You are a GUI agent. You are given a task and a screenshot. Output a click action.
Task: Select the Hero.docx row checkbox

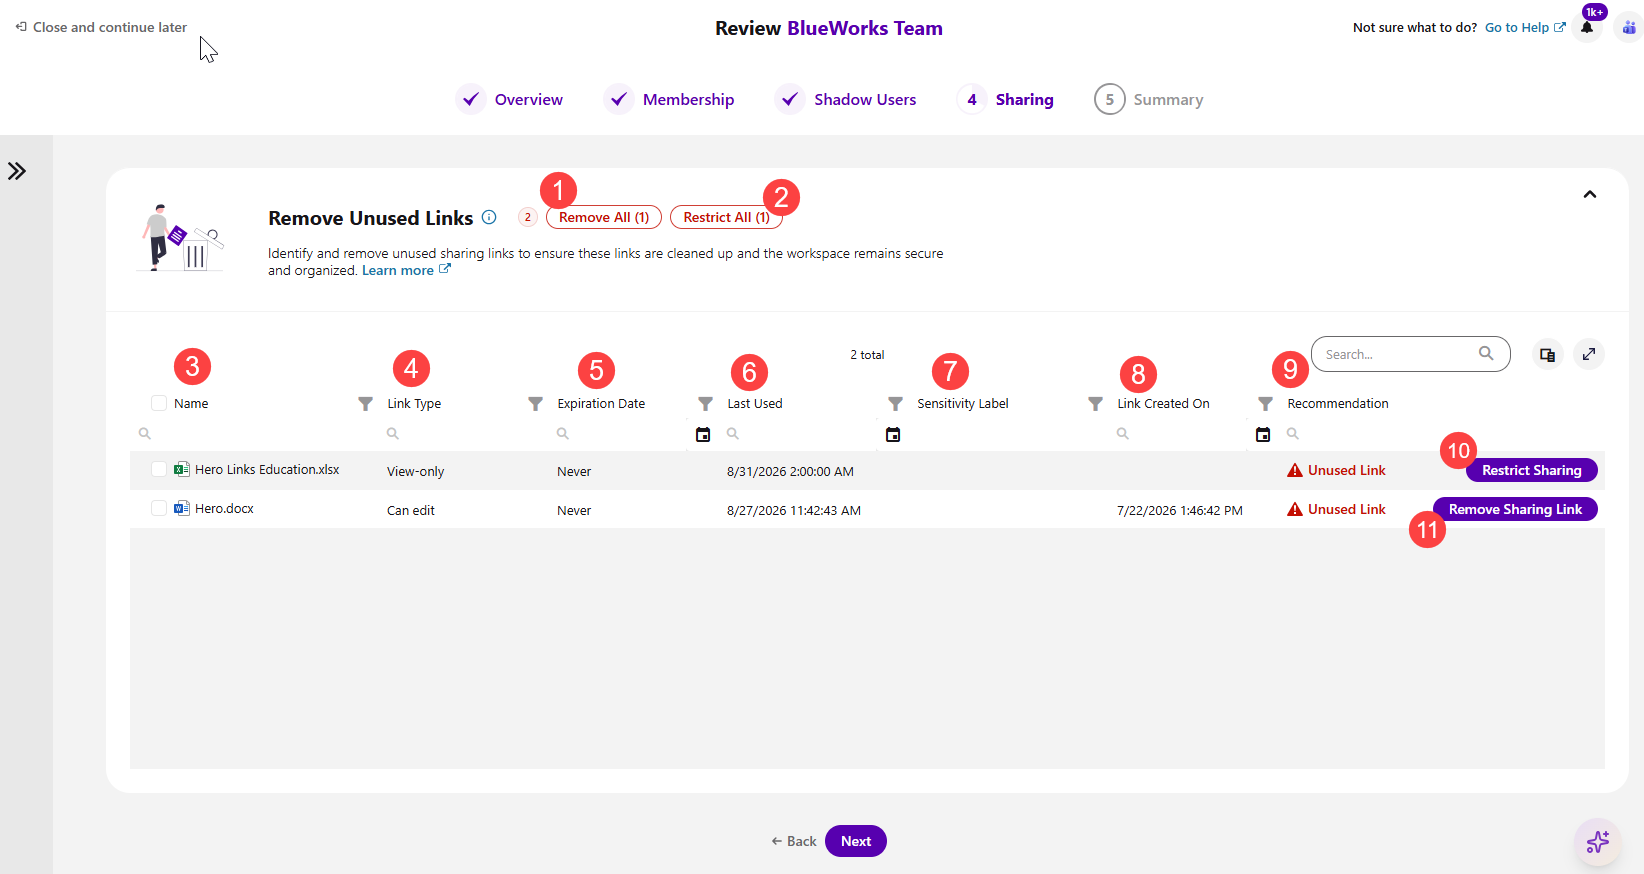point(159,508)
